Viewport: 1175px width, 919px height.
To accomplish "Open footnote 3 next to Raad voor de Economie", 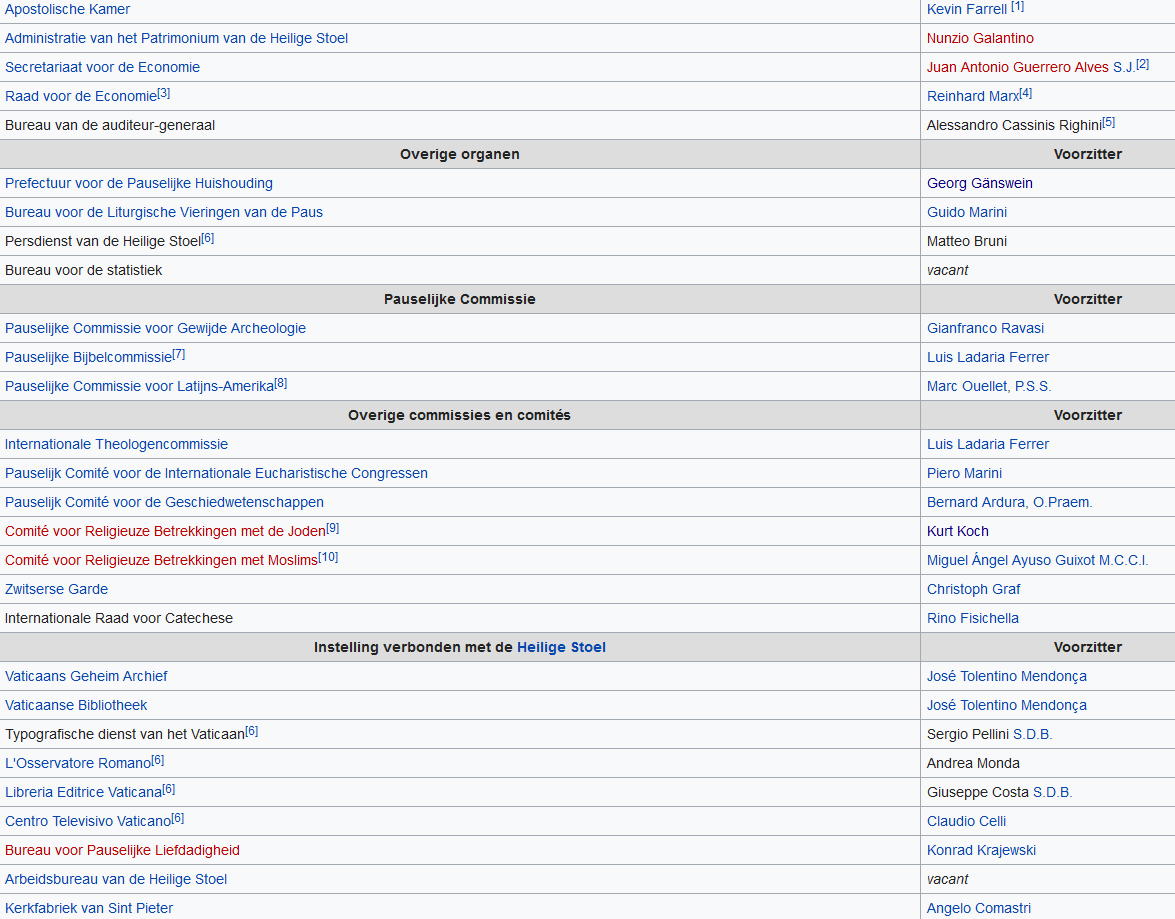I will click(164, 93).
